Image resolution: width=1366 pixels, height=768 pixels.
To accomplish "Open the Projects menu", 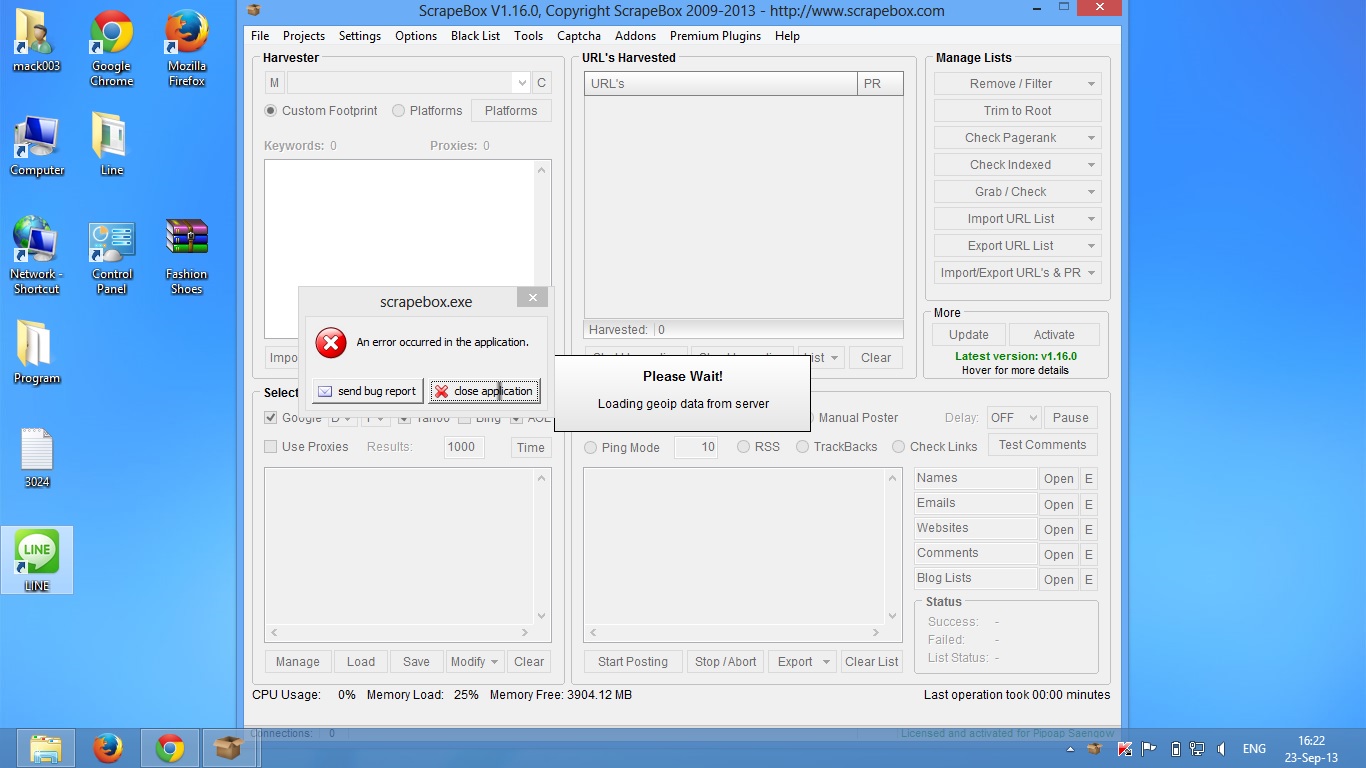I will click(x=304, y=36).
